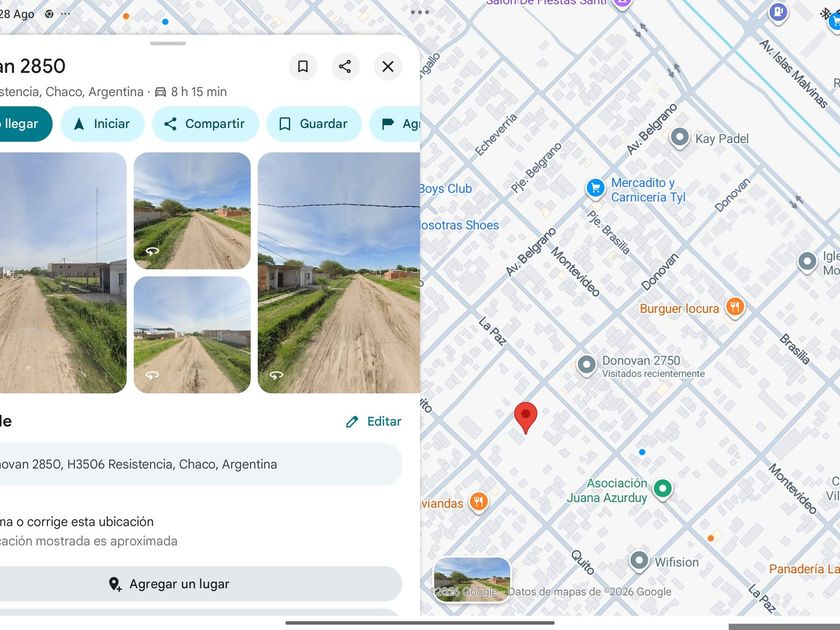The width and height of the screenshot is (840, 630).
Task: Tap the Burguer locura restaurant icon
Action: (x=735, y=307)
